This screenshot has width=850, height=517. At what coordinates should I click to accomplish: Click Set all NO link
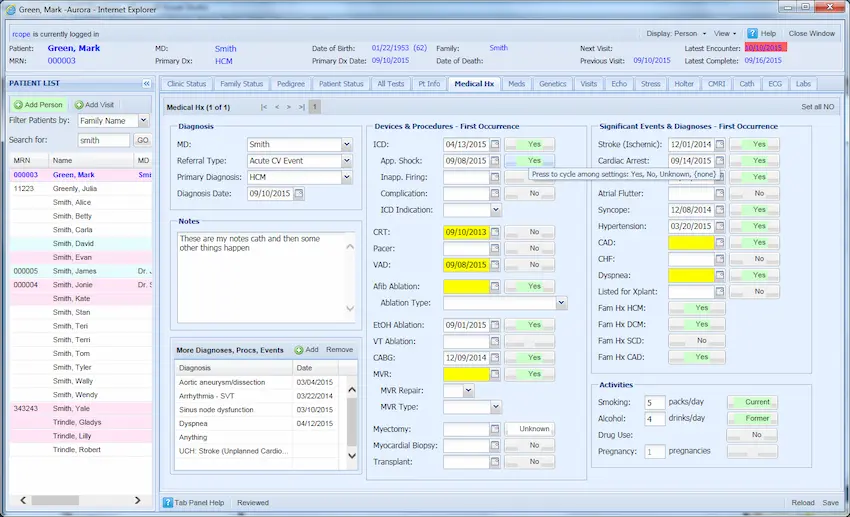[817, 107]
